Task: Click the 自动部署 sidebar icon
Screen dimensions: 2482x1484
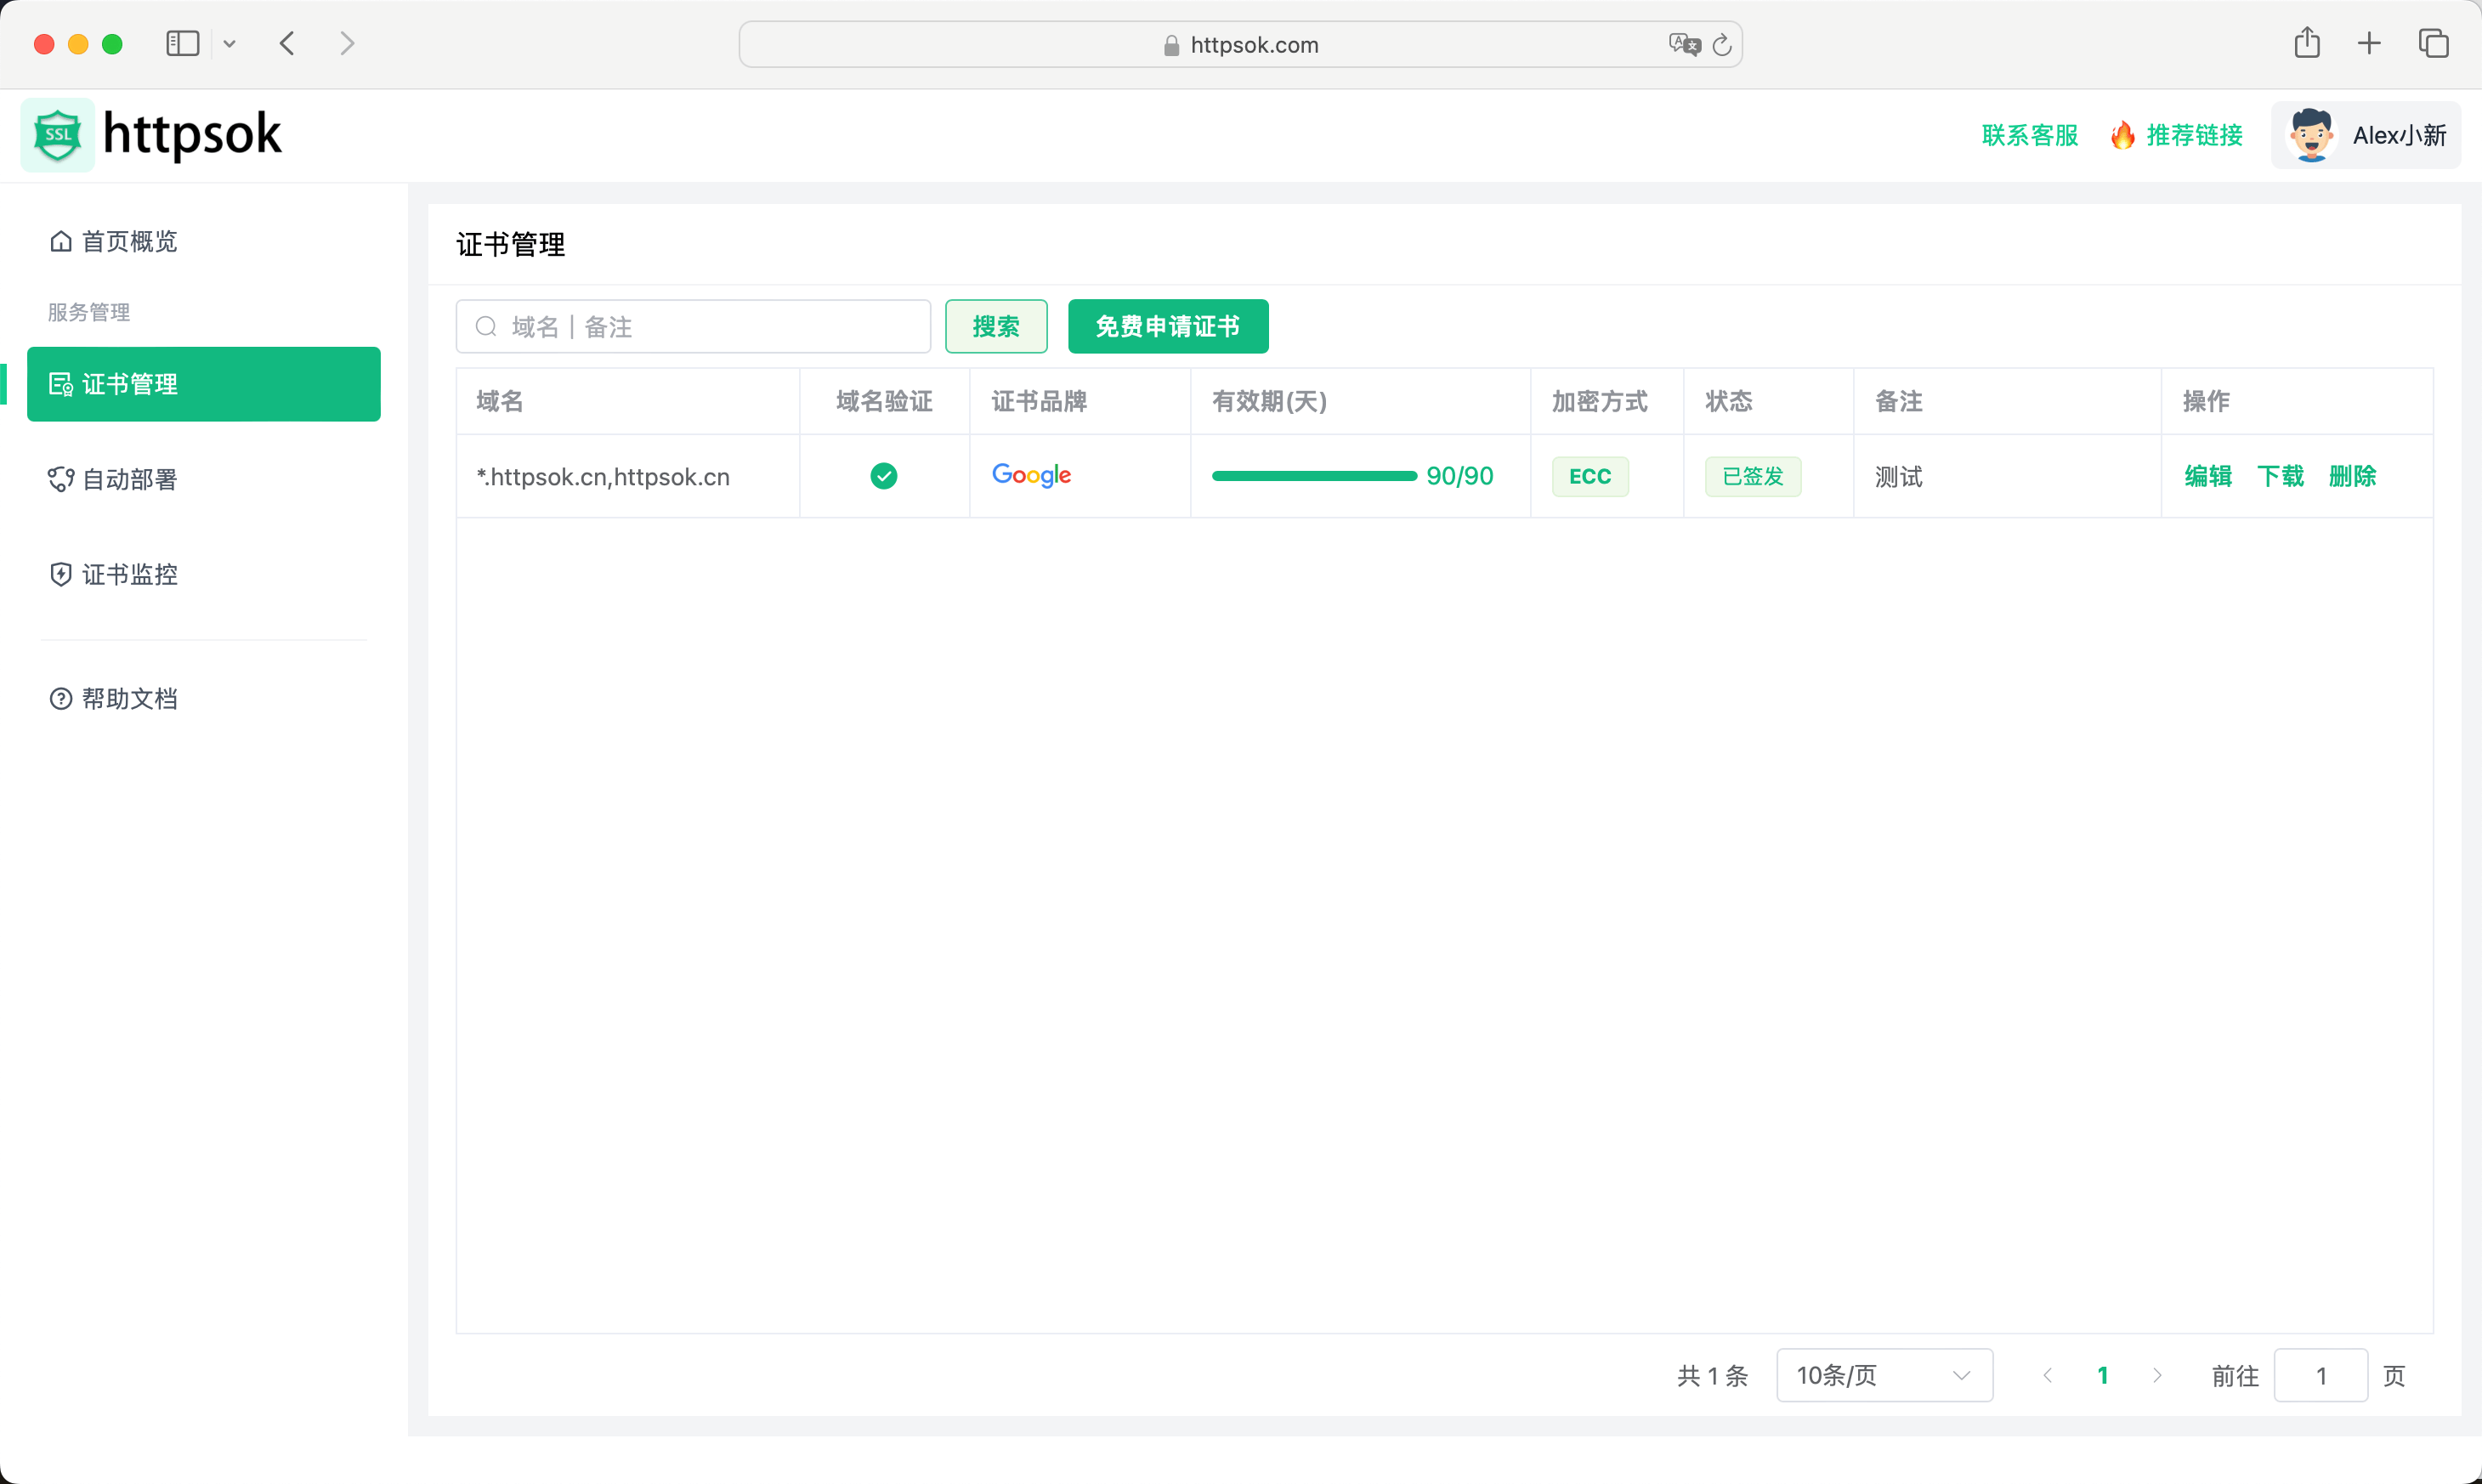Action: (60, 480)
